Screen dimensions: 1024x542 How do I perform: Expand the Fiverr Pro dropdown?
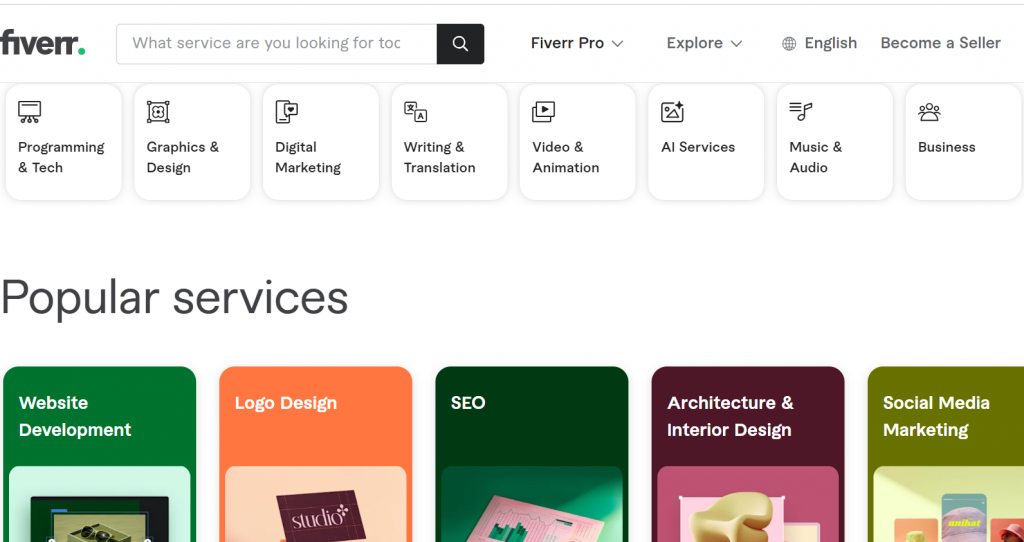577,43
